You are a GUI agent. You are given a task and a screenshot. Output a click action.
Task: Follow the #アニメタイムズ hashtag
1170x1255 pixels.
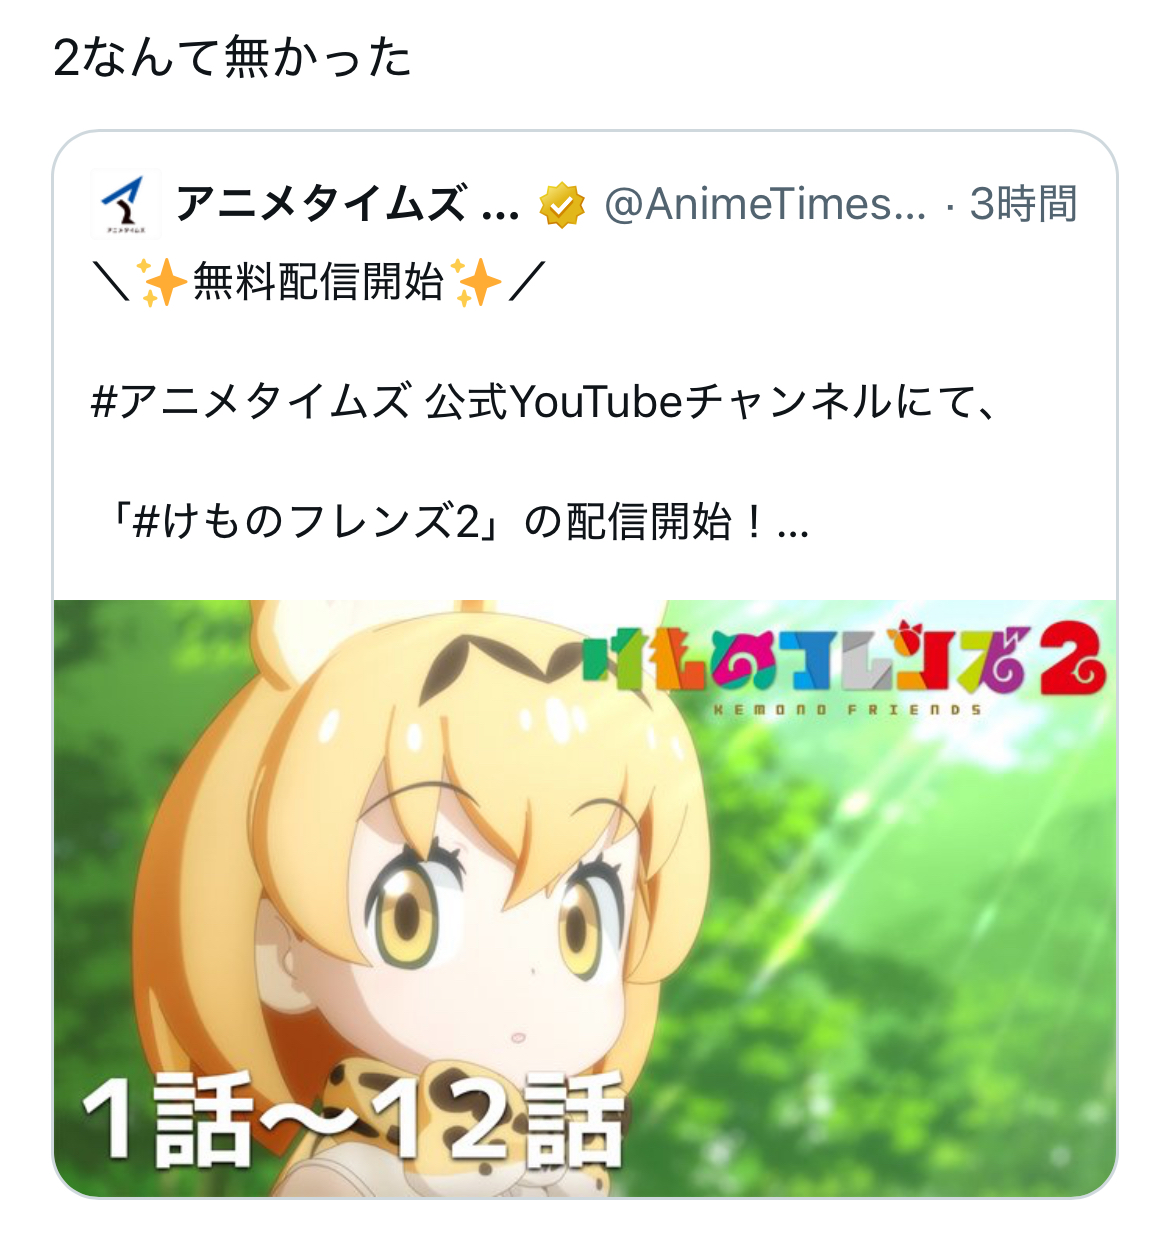click(x=250, y=402)
